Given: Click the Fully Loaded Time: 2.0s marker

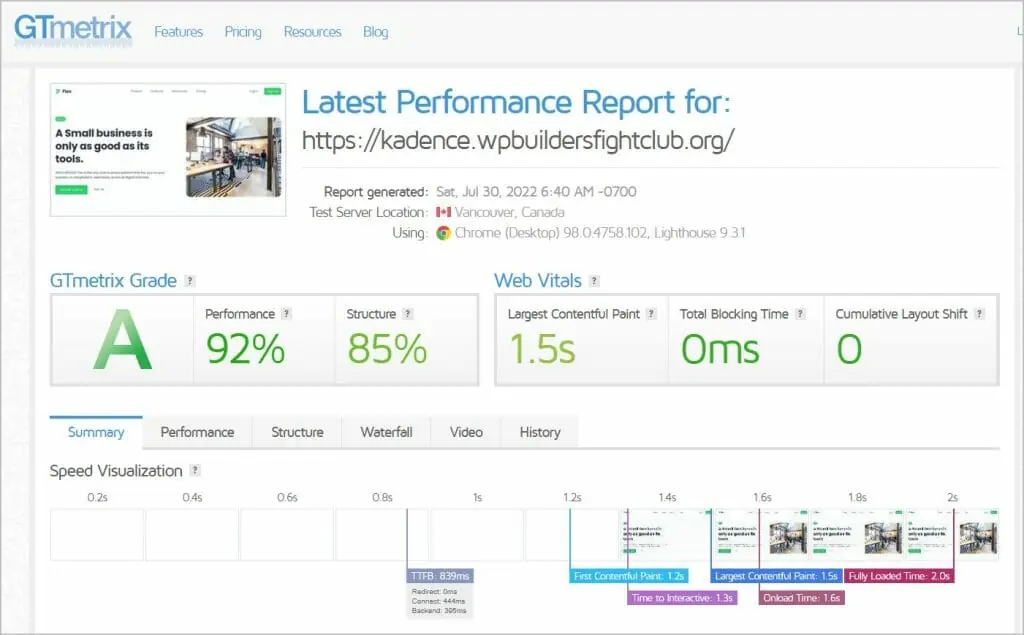Looking at the screenshot, I should coord(899,576).
